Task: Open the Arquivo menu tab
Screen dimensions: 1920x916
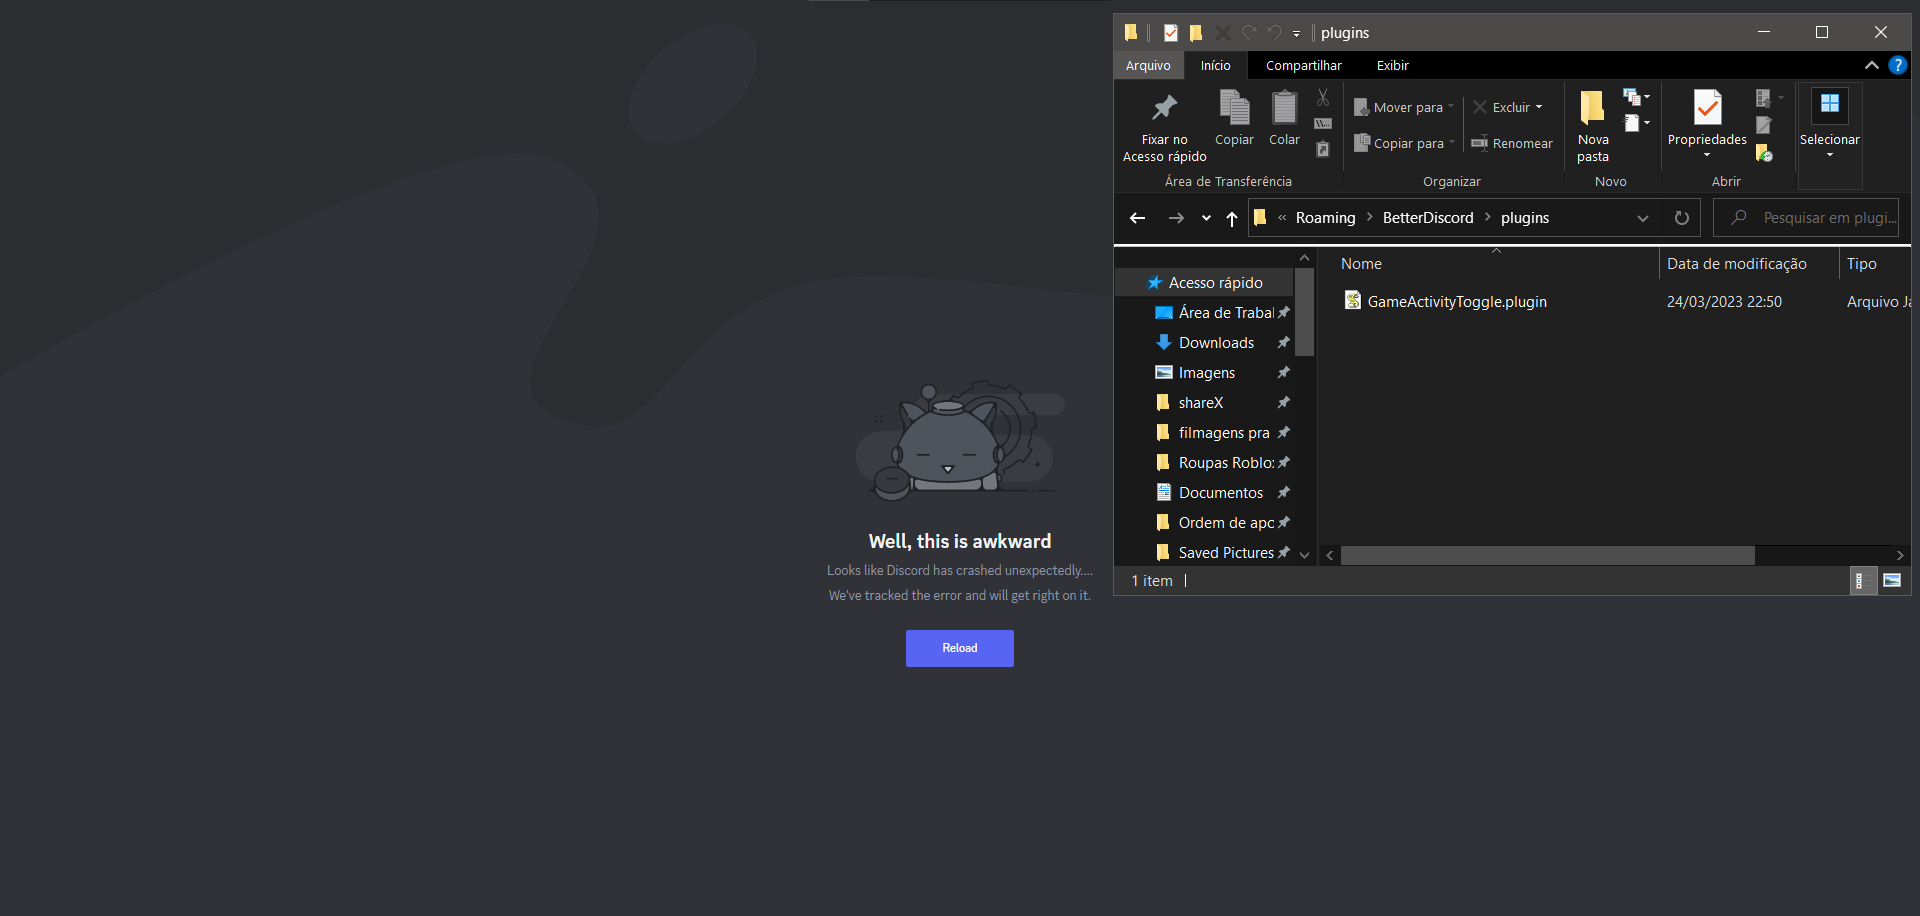Action: point(1148,65)
